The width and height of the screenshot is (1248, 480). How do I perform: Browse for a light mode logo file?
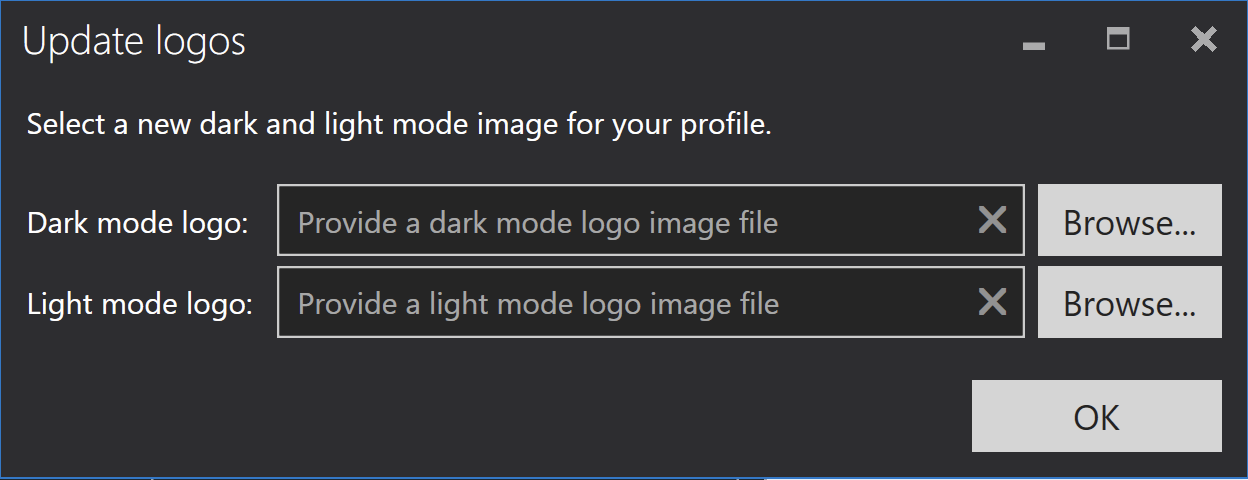pos(1130,302)
